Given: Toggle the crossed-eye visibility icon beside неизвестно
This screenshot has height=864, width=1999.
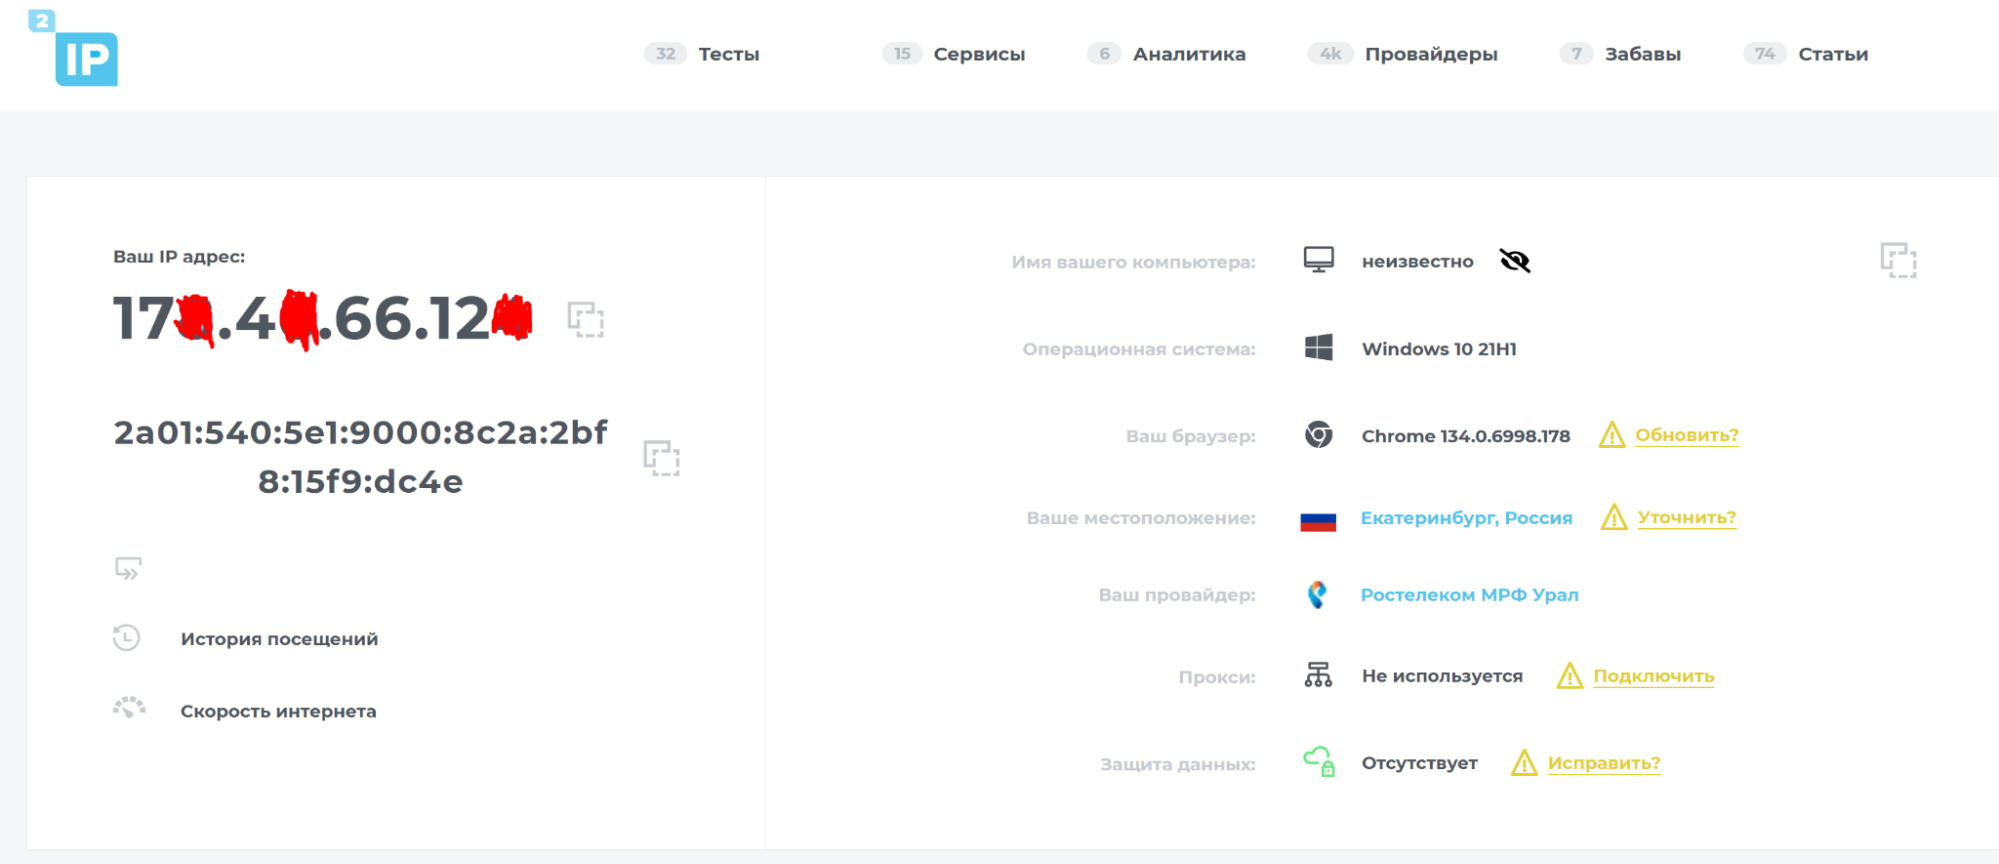Looking at the screenshot, I should point(1515,261).
